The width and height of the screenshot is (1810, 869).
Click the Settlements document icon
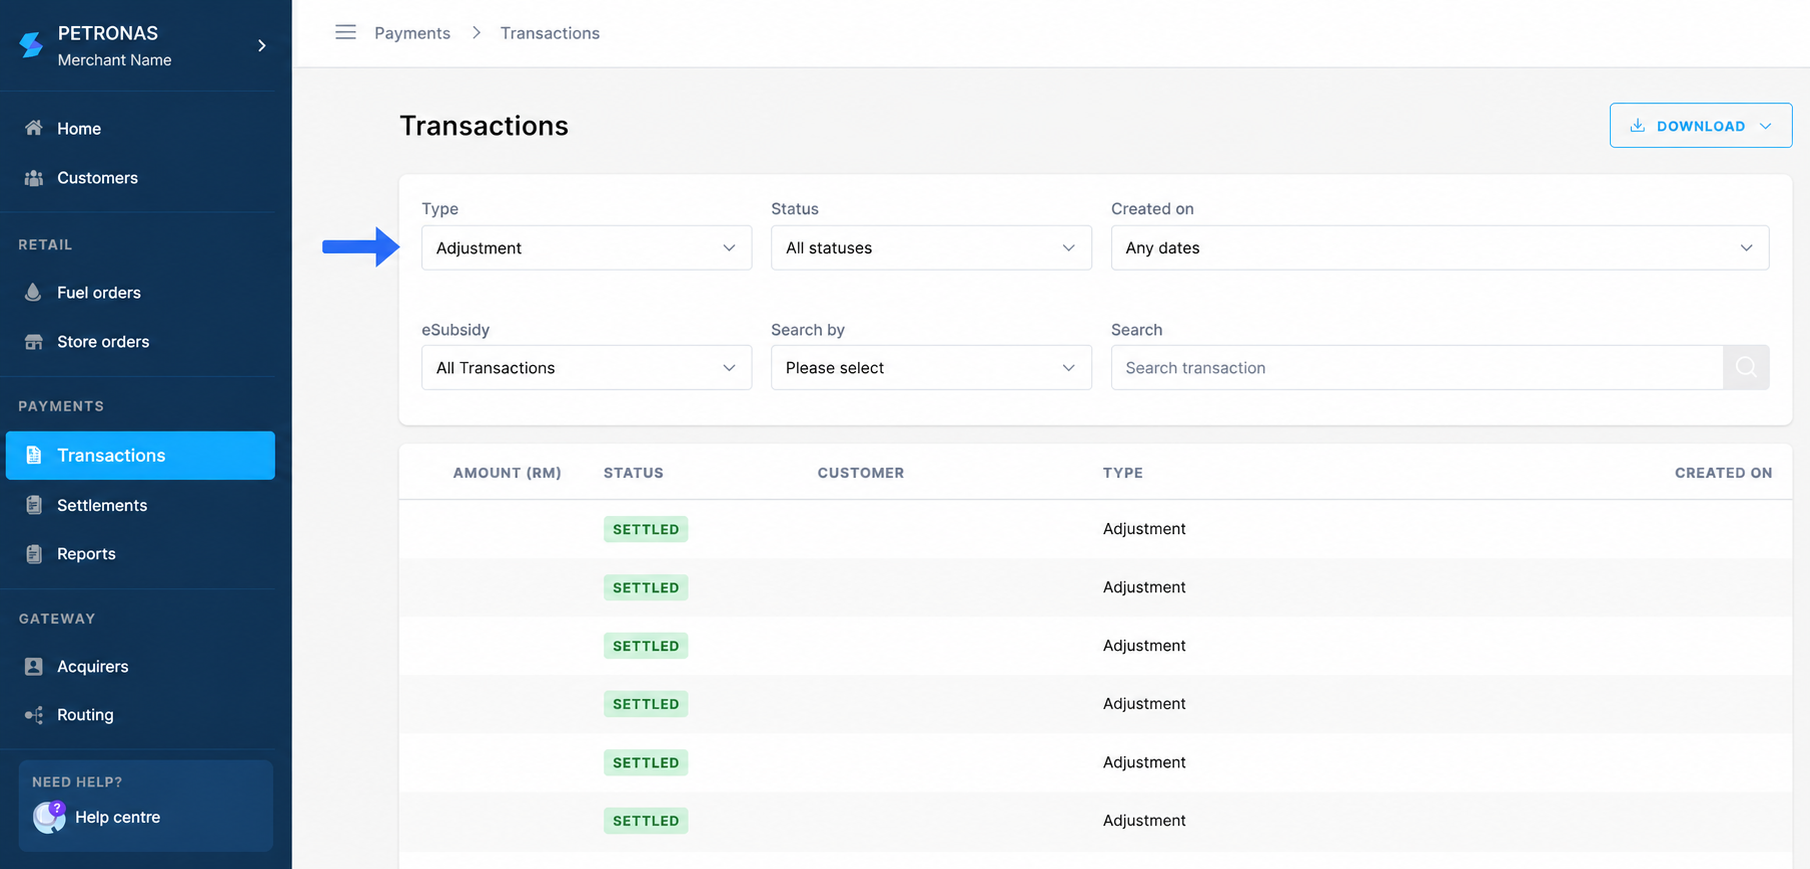click(34, 505)
